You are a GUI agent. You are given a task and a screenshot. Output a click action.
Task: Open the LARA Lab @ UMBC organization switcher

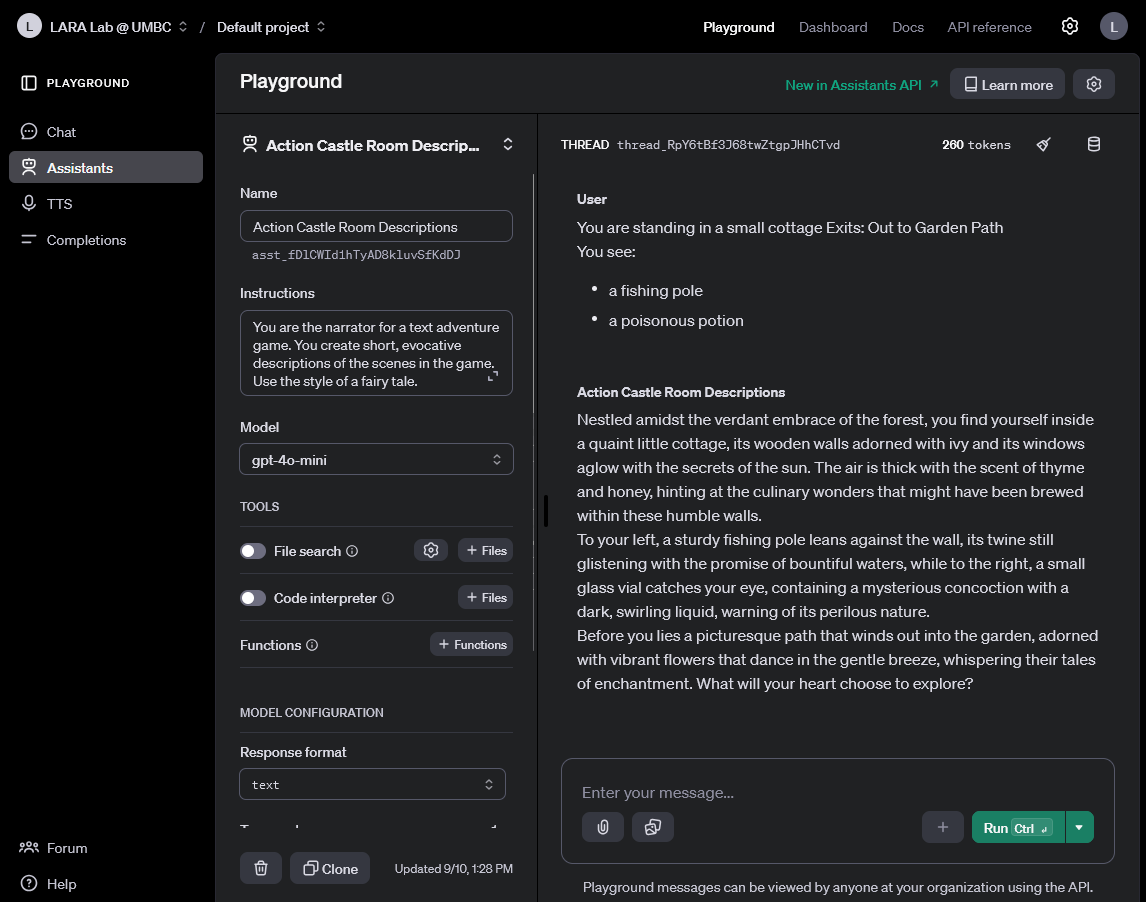[118, 27]
